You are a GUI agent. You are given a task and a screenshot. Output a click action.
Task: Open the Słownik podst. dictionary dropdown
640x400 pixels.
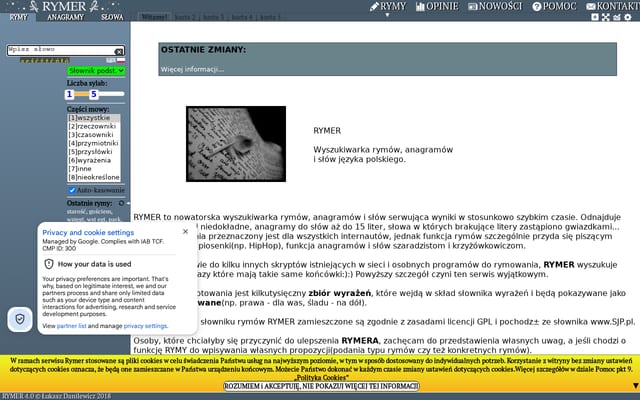click(x=96, y=71)
